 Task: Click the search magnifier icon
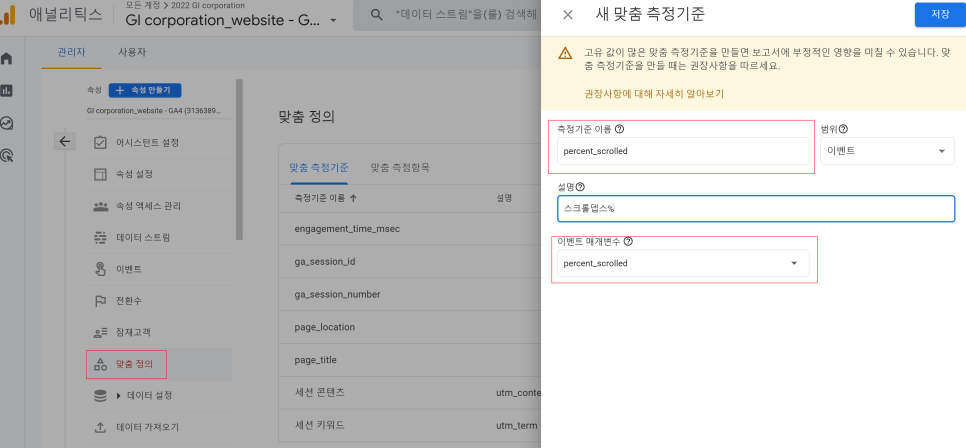376,15
